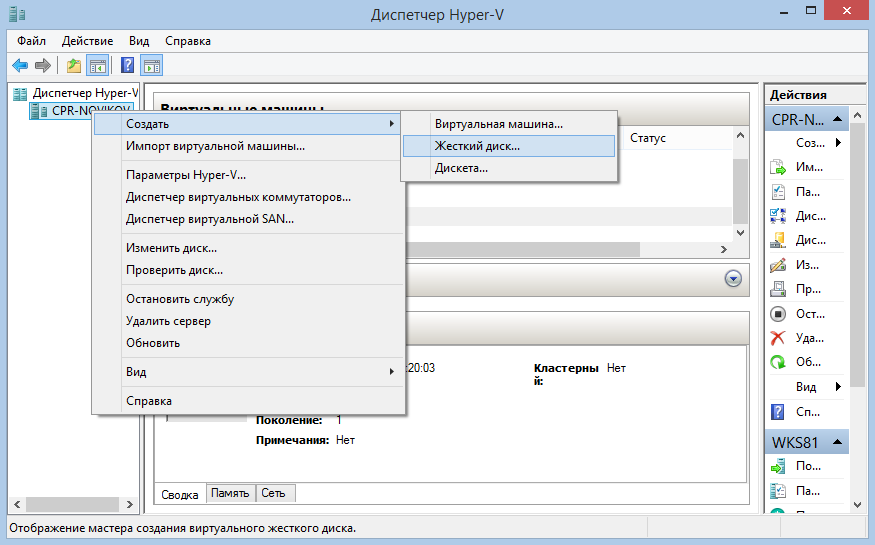This screenshot has height=545, width=875.
Task: Click the blue Help toolbar icon
Action: coord(127,66)
